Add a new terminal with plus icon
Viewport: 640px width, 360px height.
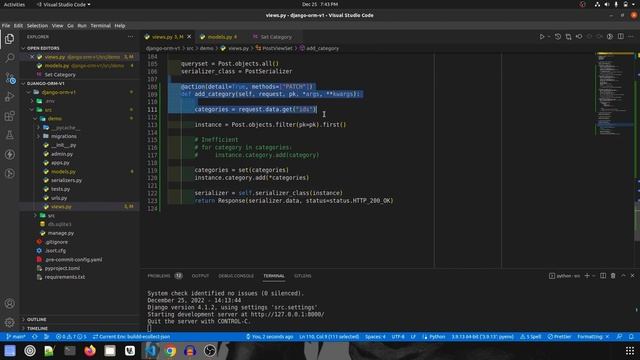pyautogui.click(x=587, y=276)
